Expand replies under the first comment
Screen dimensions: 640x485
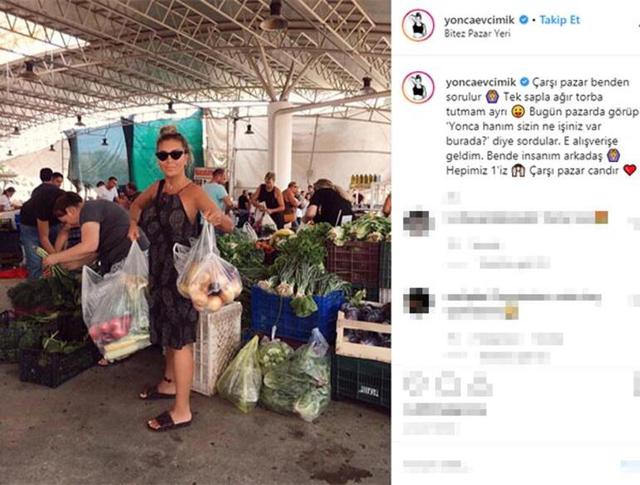(499, 263)
